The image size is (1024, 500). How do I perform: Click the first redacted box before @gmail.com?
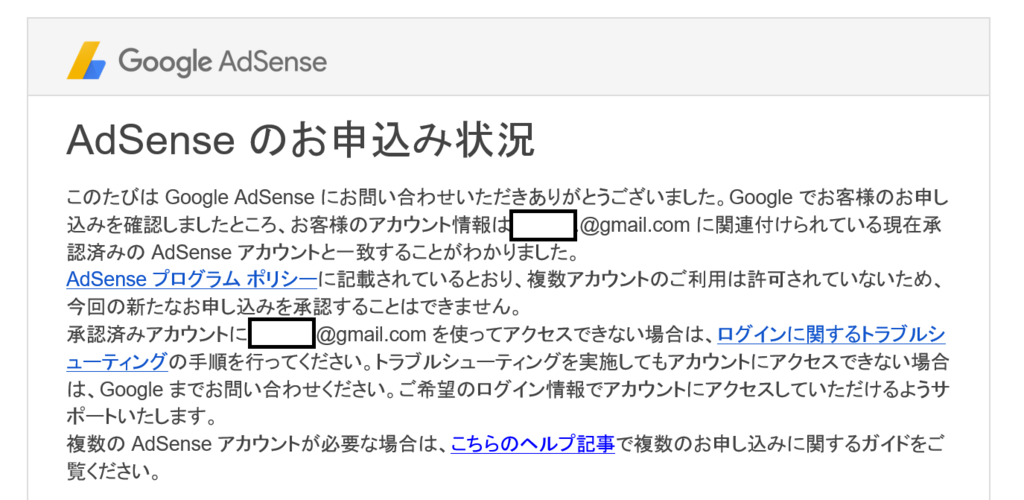[x=543, y=226]
